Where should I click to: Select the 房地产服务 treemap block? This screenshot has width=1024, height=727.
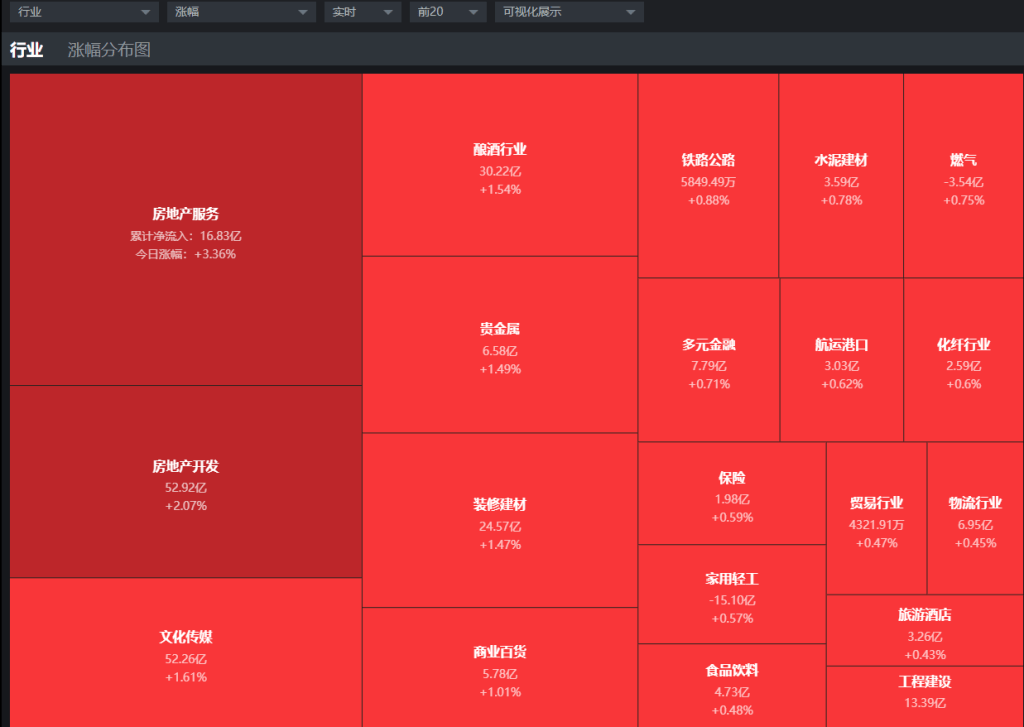tap(185, 230)
